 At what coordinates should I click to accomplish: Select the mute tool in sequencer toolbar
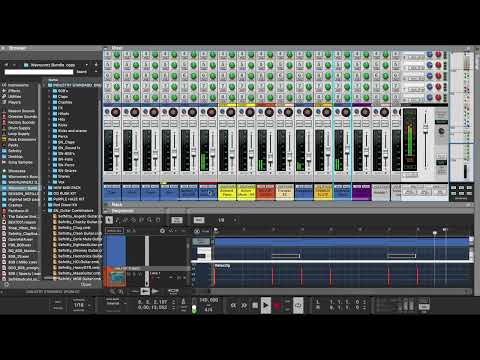coord(142,220)
